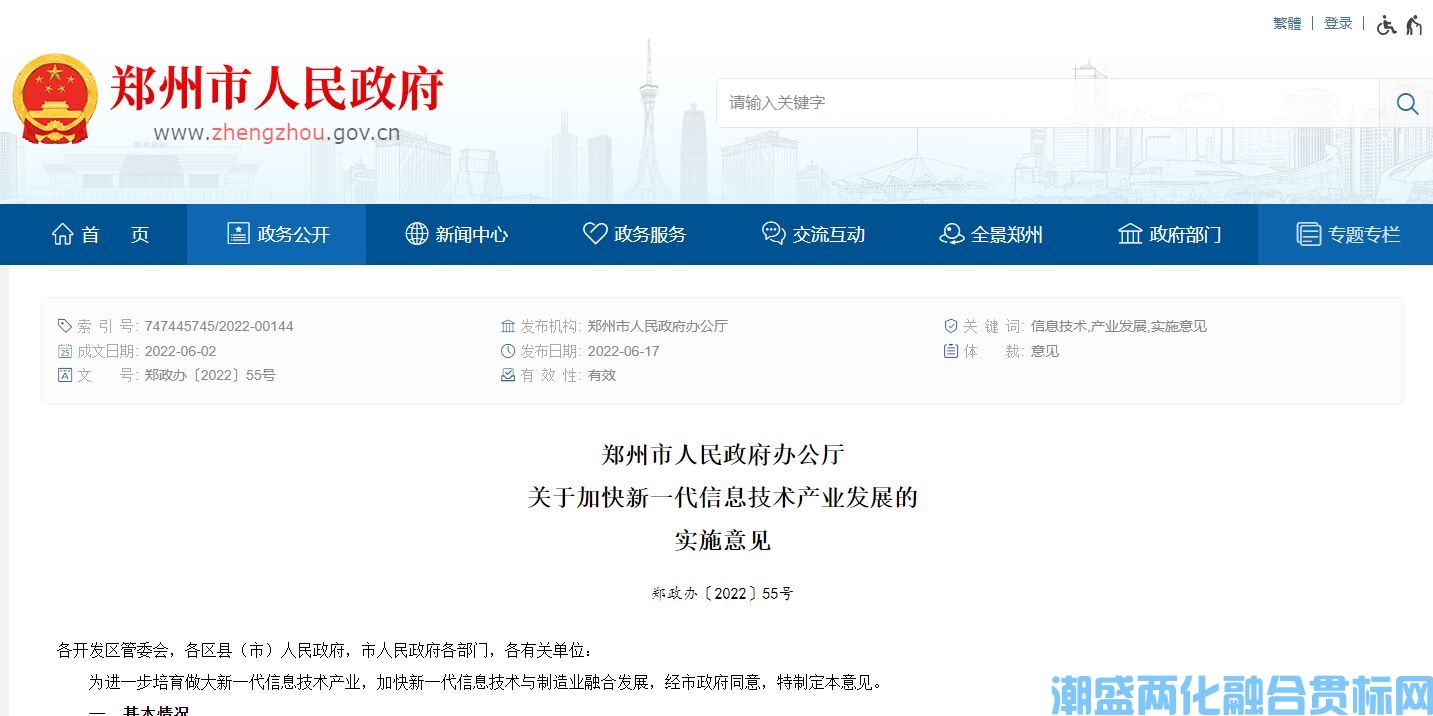The image size is (1433, 716).
Task: Select the 体裁 value 意见
Action: click(x=1044, y=351)
